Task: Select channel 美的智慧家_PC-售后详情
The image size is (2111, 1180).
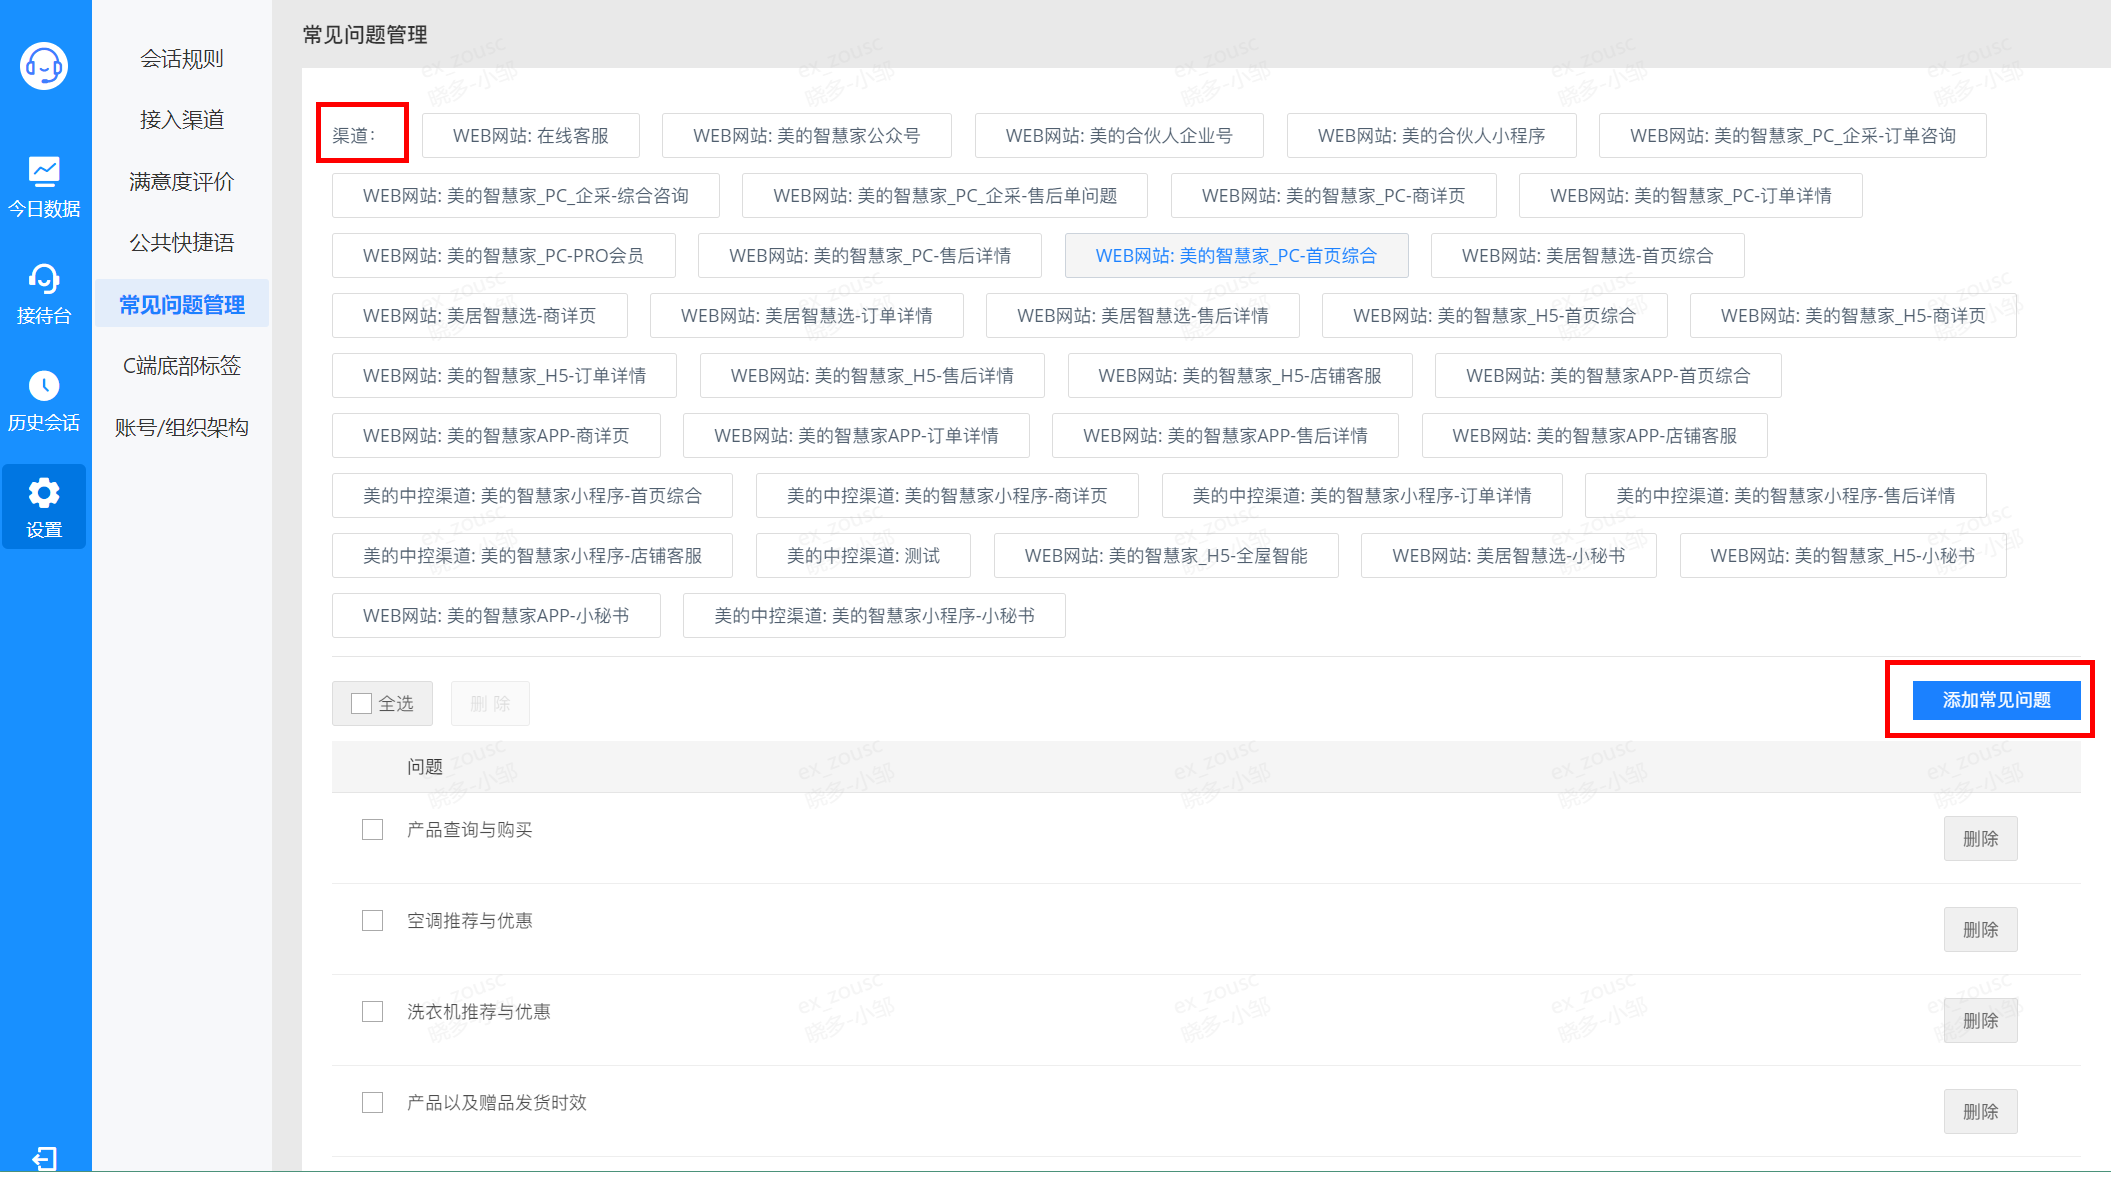Action: 870,256
